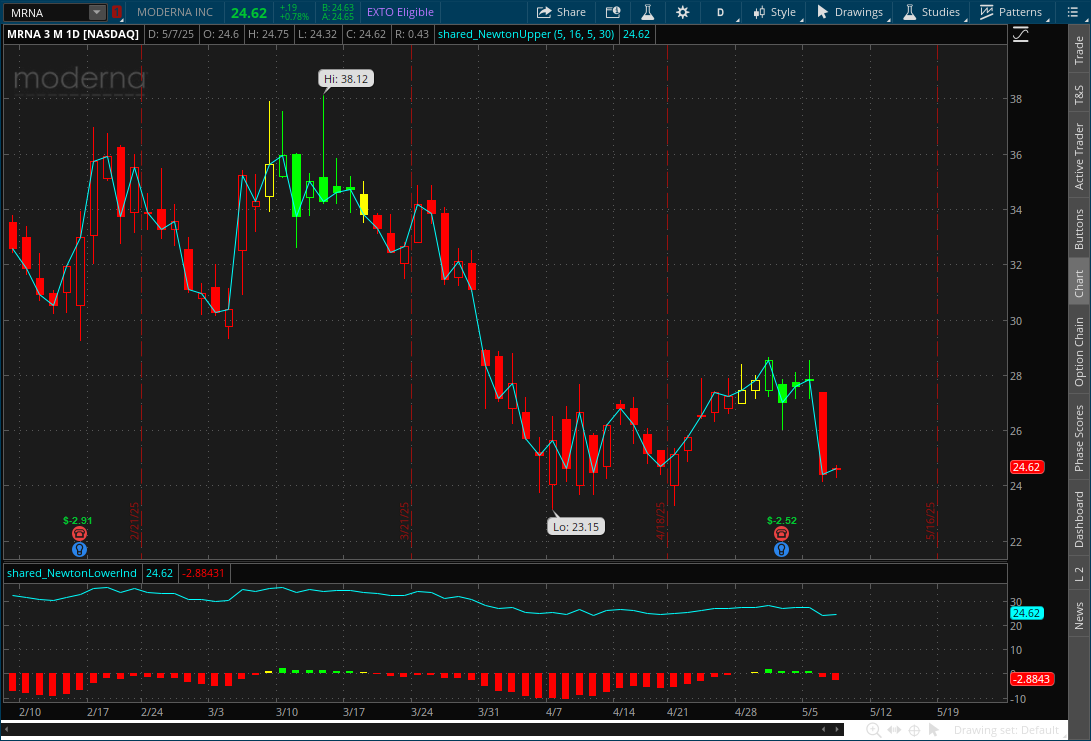
Task: Click the blue lightbulb icon under $-2.91
Action: click(79, 550)
